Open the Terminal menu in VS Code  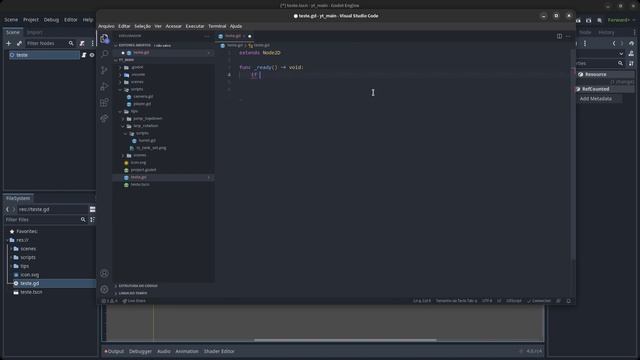click(217, 26)
